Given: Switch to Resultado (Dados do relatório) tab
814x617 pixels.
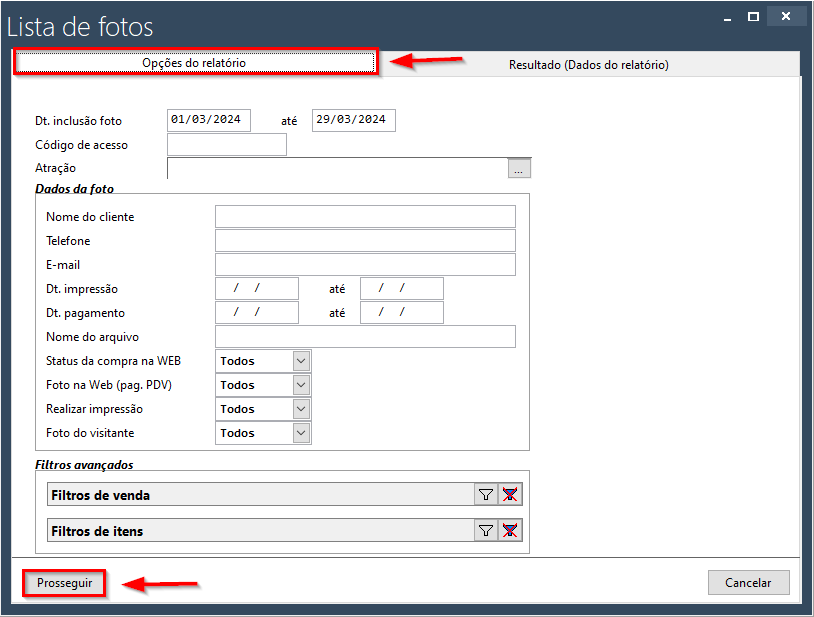Looking at the screenshot, I should (588, 65).
